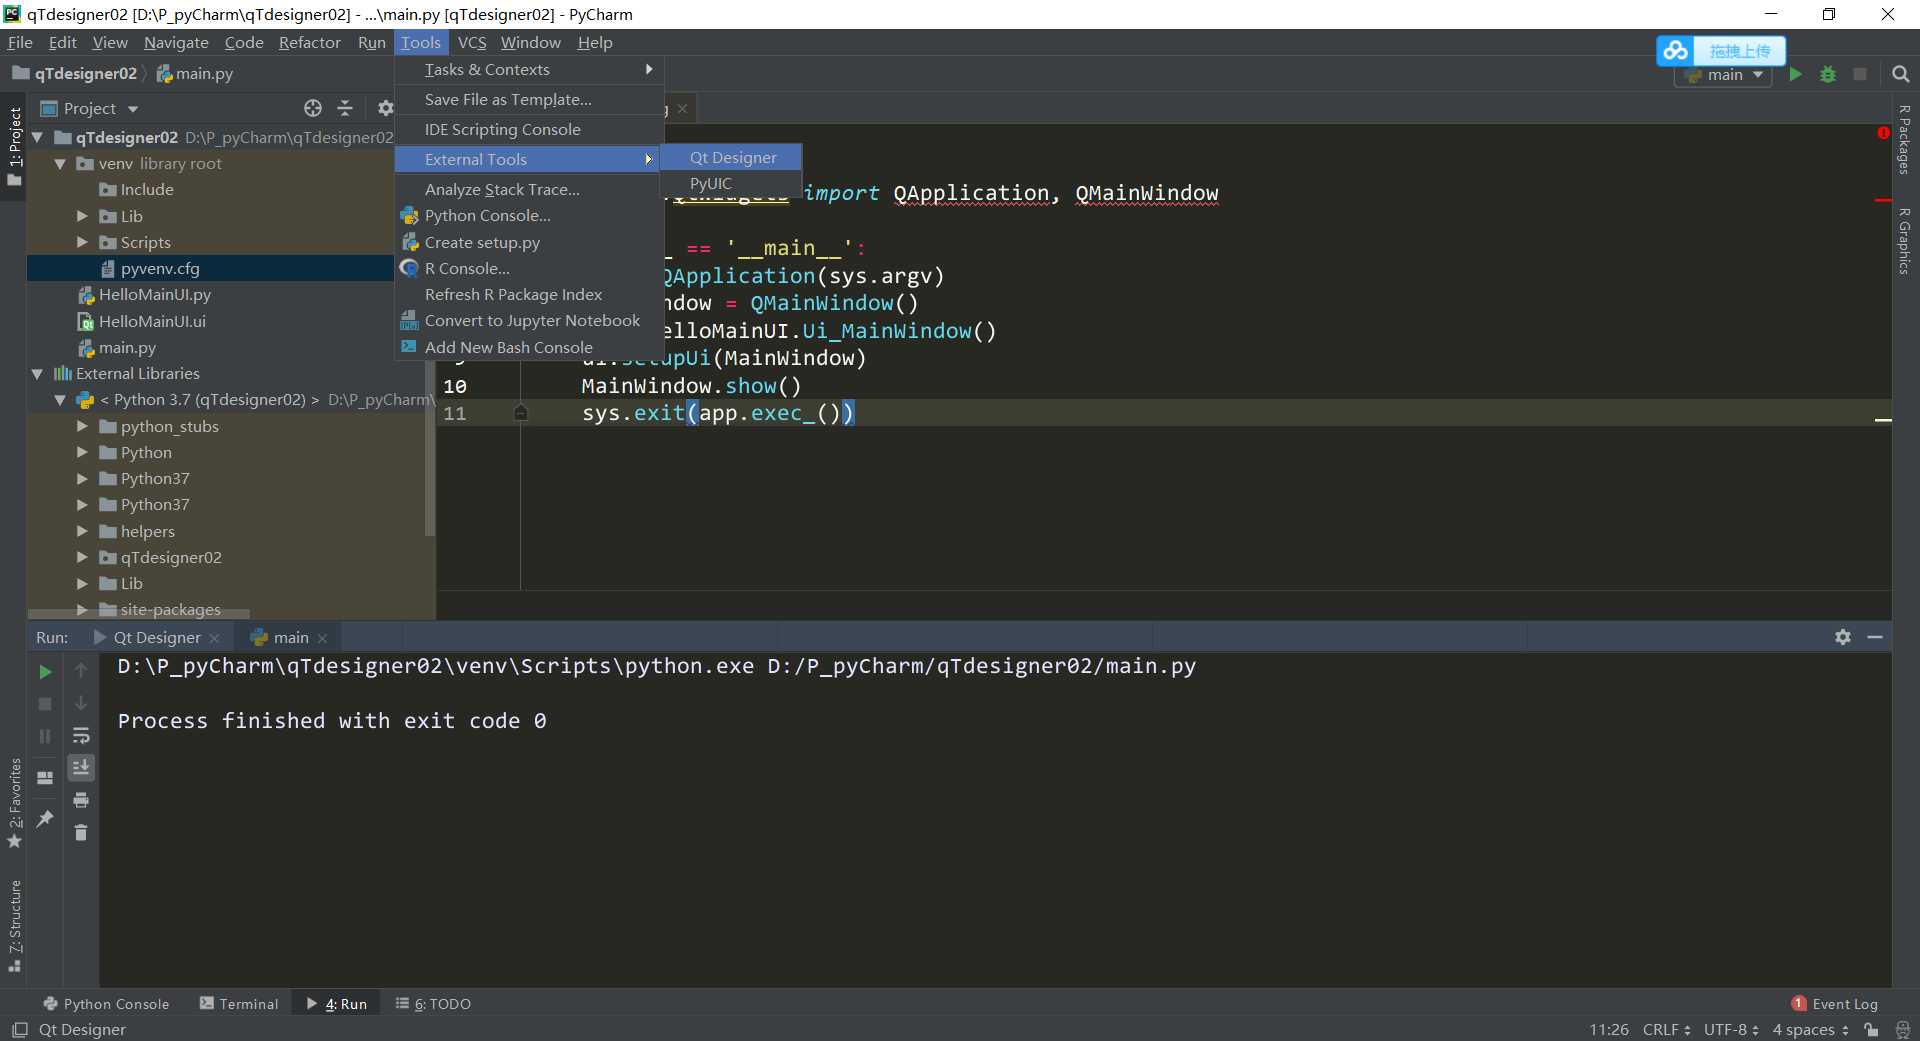Expand the helpers folder

(x=83, y=531)
